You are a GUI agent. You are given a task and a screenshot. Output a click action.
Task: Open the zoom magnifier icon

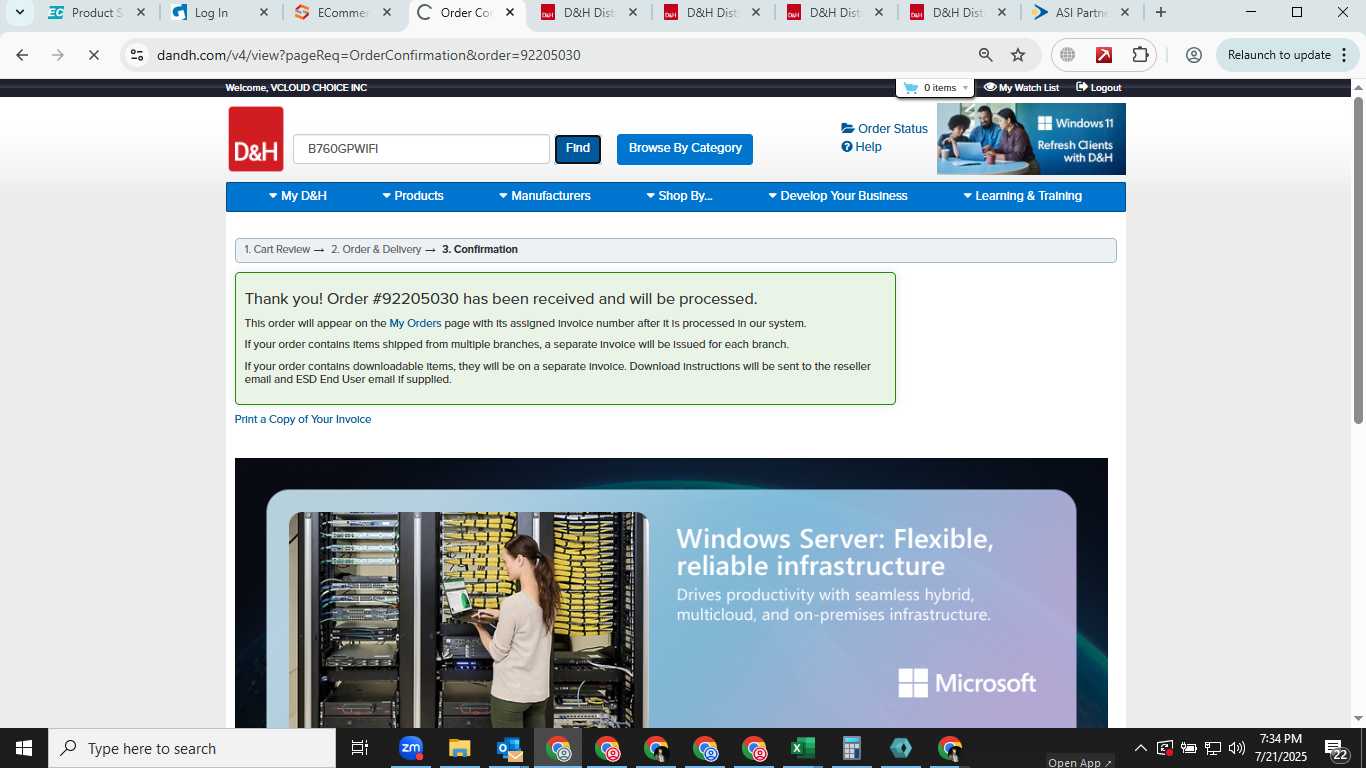[986, 55]
